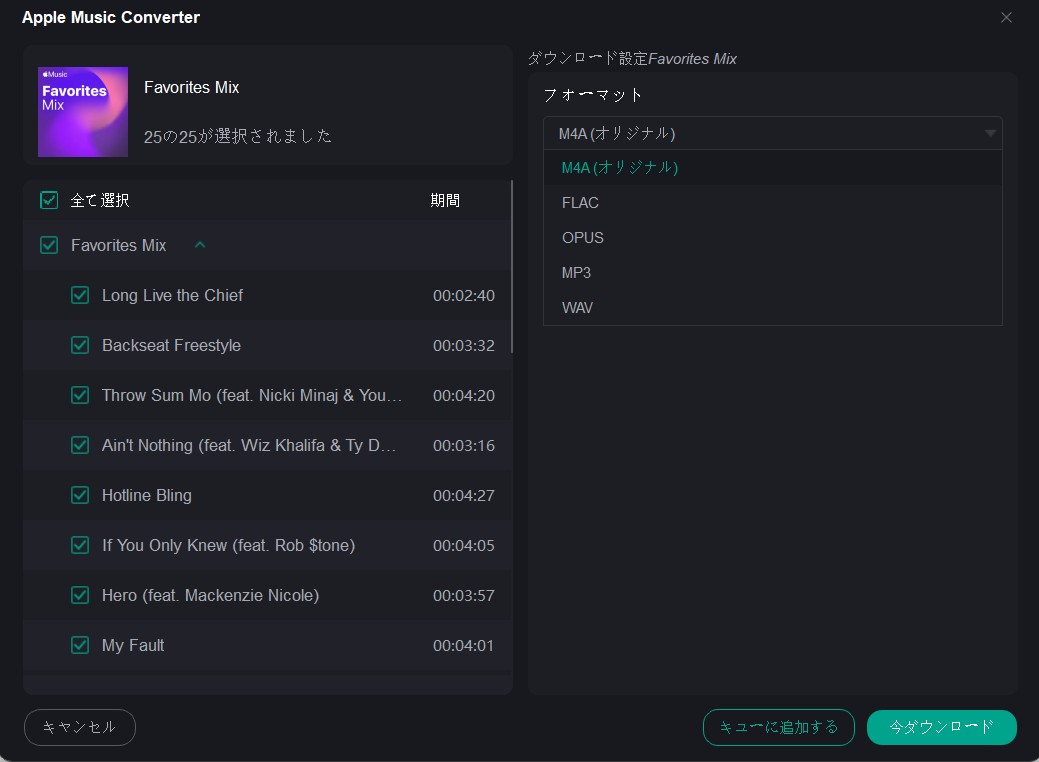Screen dimensions: 1039x762
Task: Open the M4A (オリジナル) format combo box
Action: [773, 133]
